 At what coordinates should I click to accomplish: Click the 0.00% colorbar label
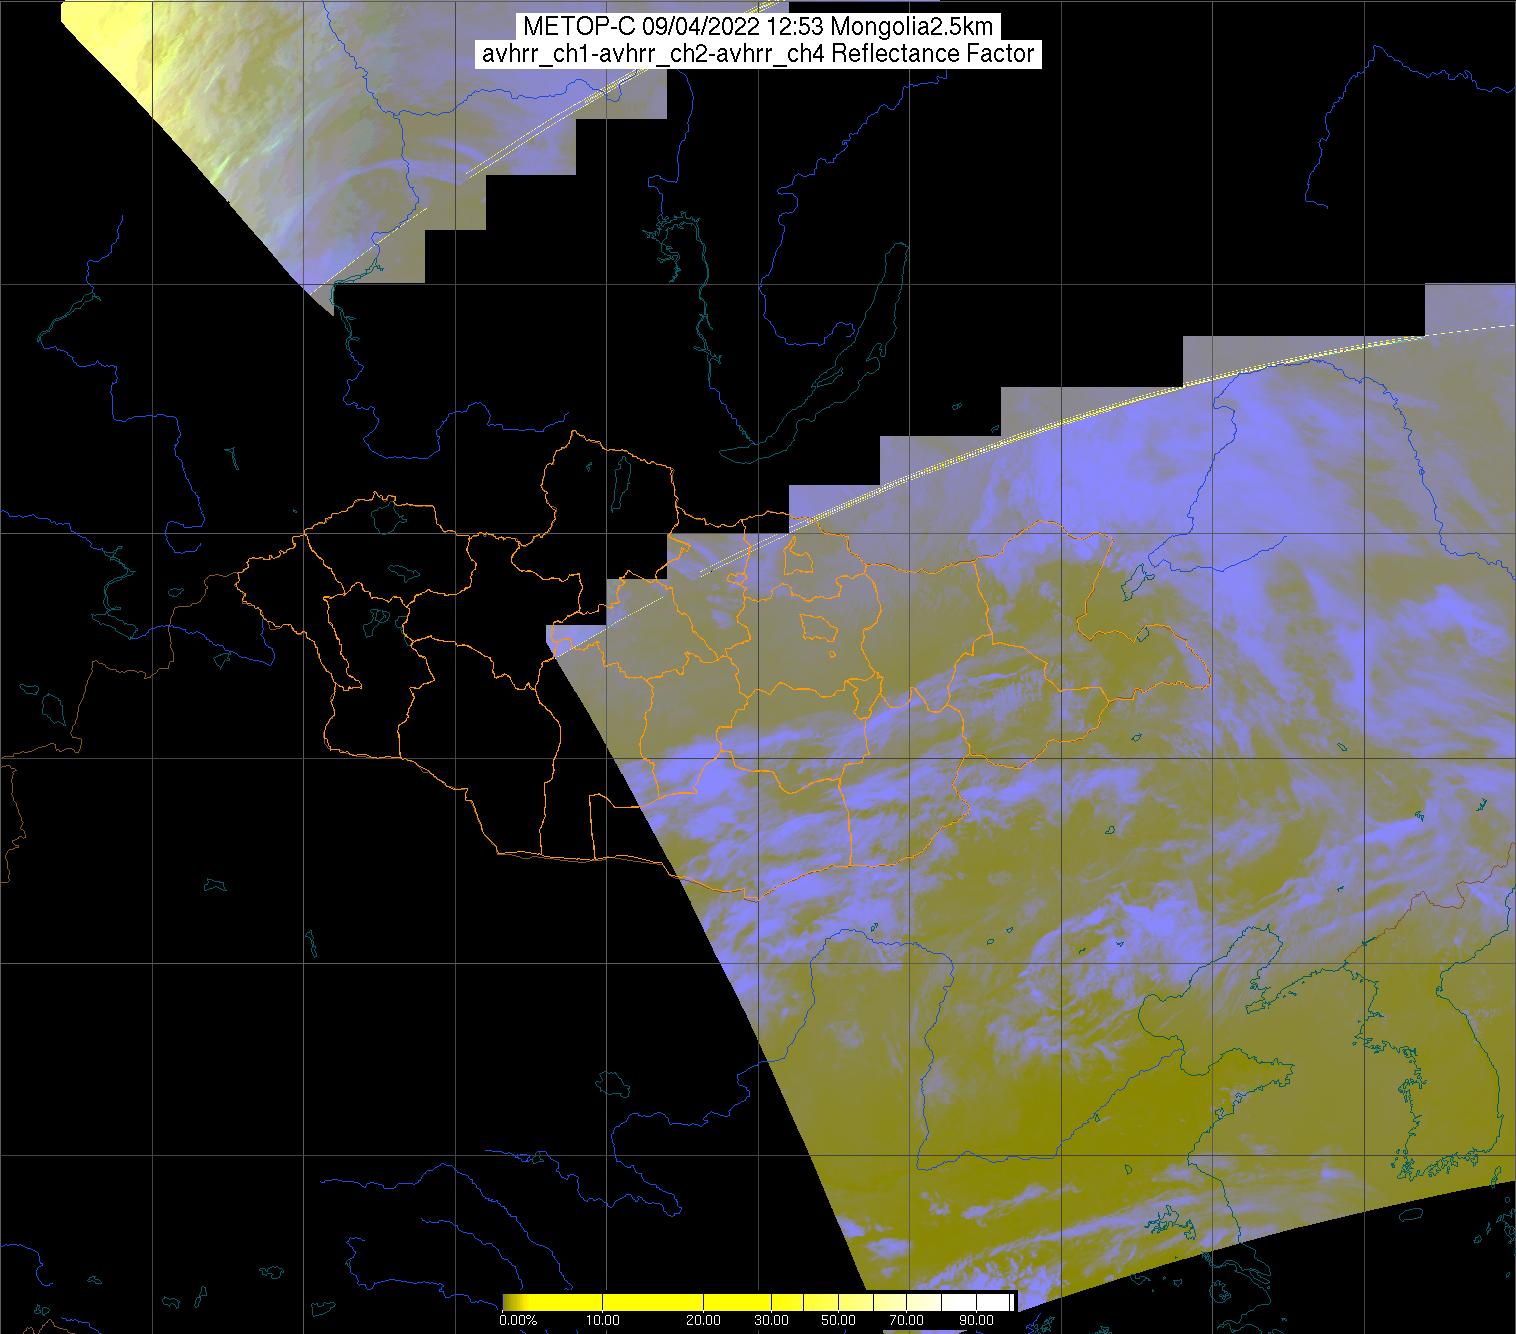click(x=518, y=1321)
